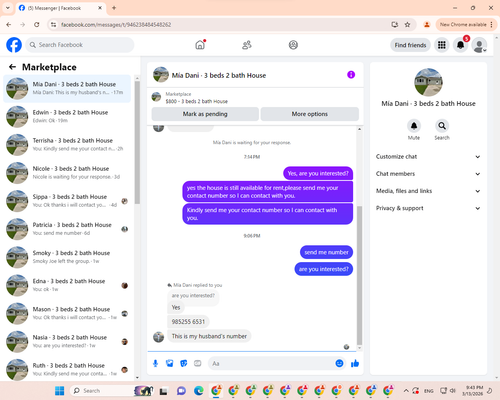Expand Media, files and links section
Viewport: 500px width, 400px height.
428,191
